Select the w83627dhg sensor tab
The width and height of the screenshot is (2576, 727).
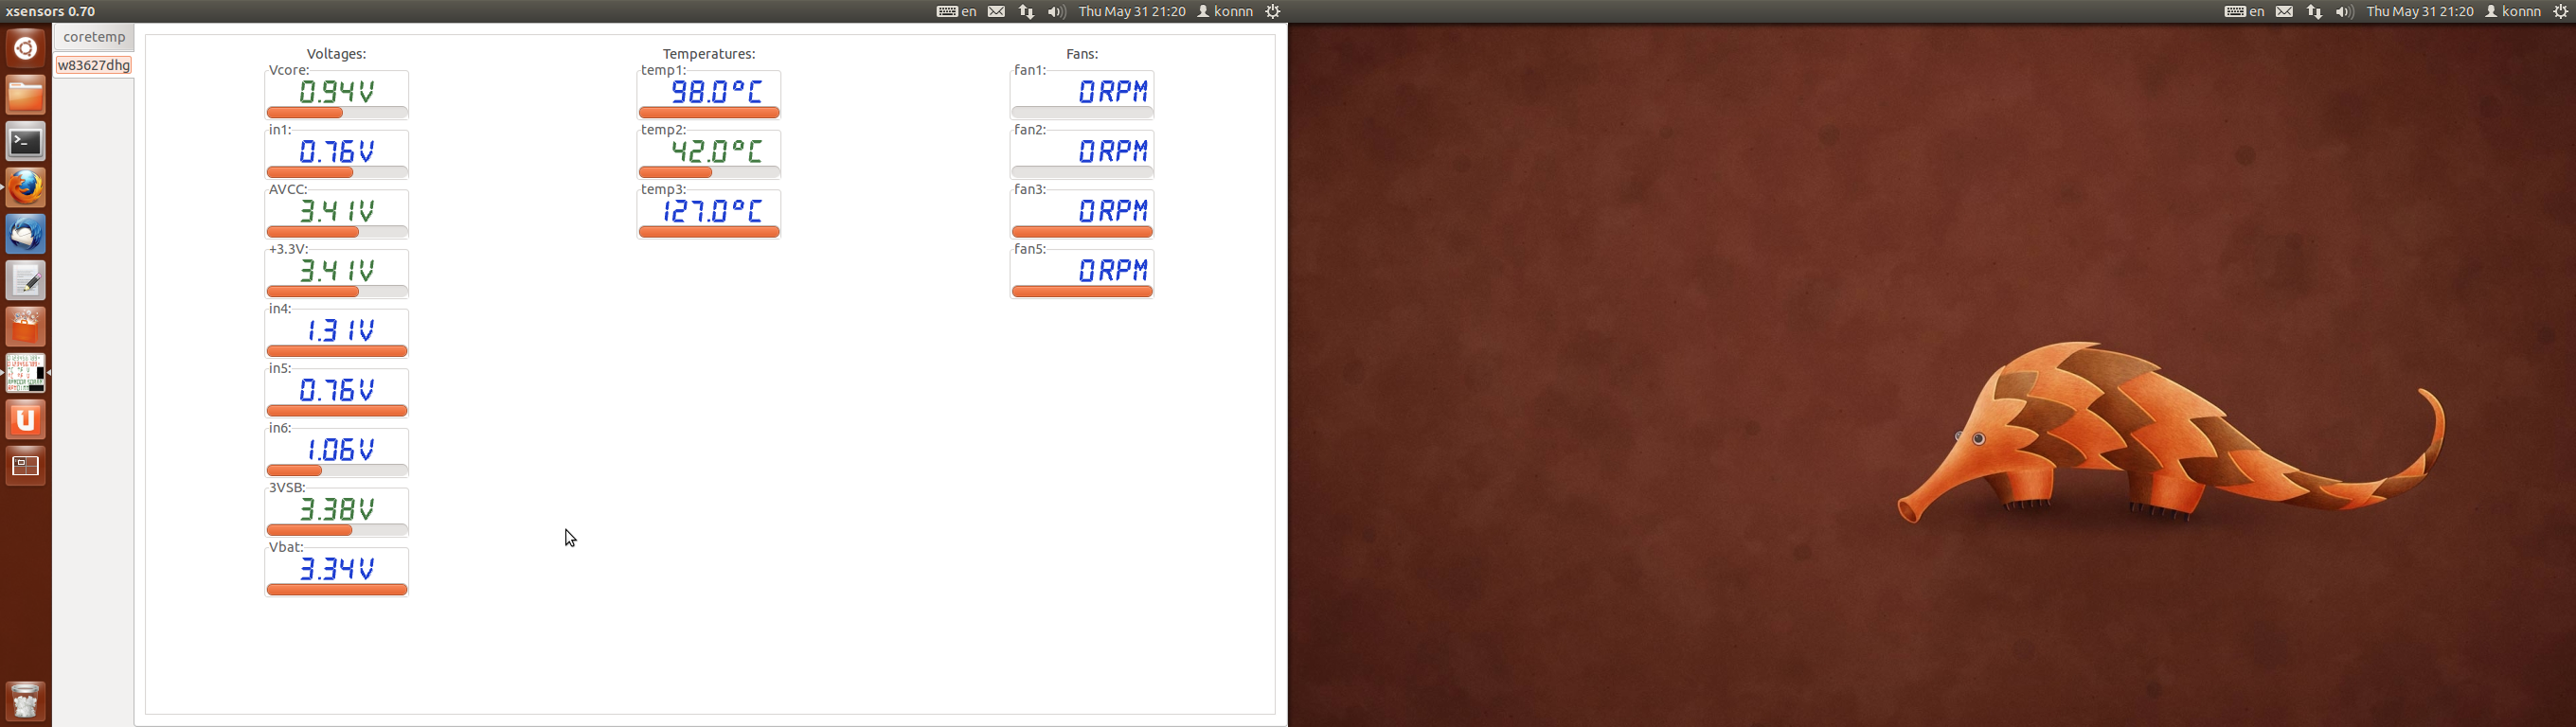(94, 65)
